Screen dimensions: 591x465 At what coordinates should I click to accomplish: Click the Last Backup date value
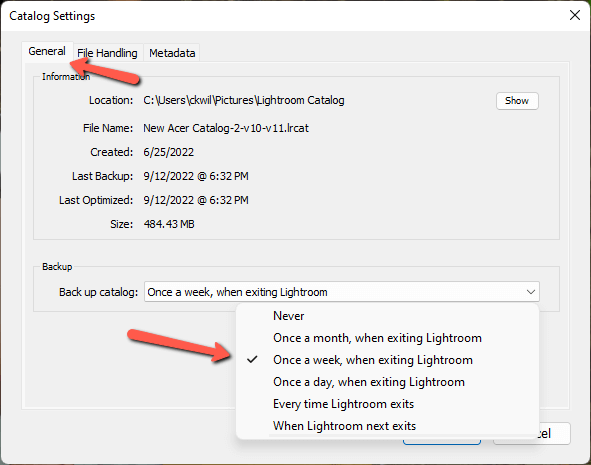tap(196, 176)
